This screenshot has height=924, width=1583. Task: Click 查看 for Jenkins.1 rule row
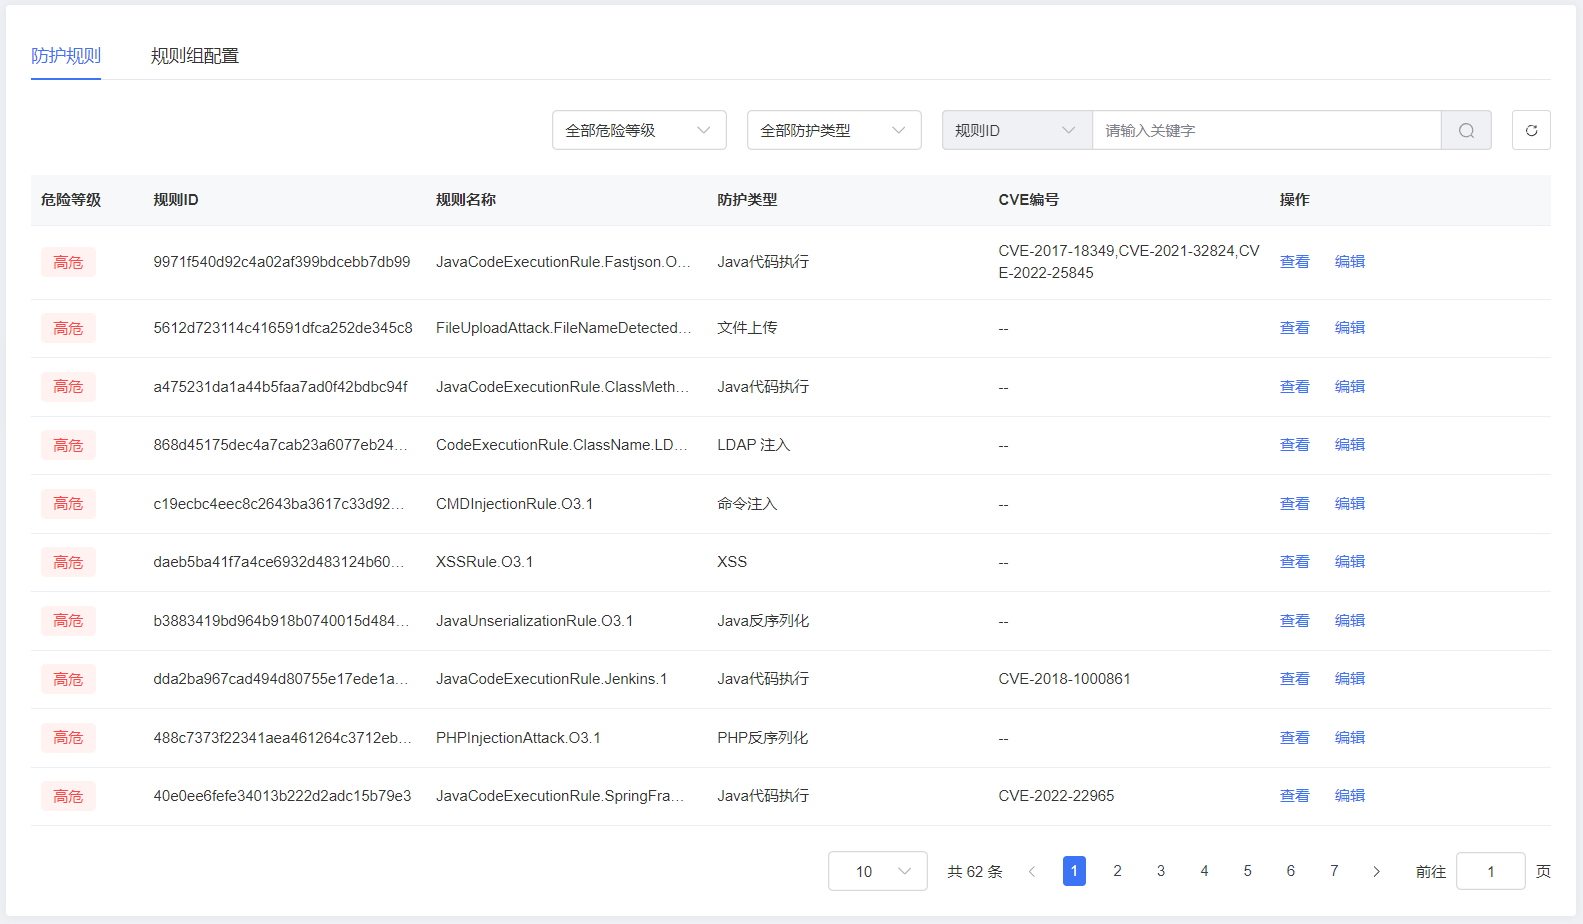point(1295,679)
